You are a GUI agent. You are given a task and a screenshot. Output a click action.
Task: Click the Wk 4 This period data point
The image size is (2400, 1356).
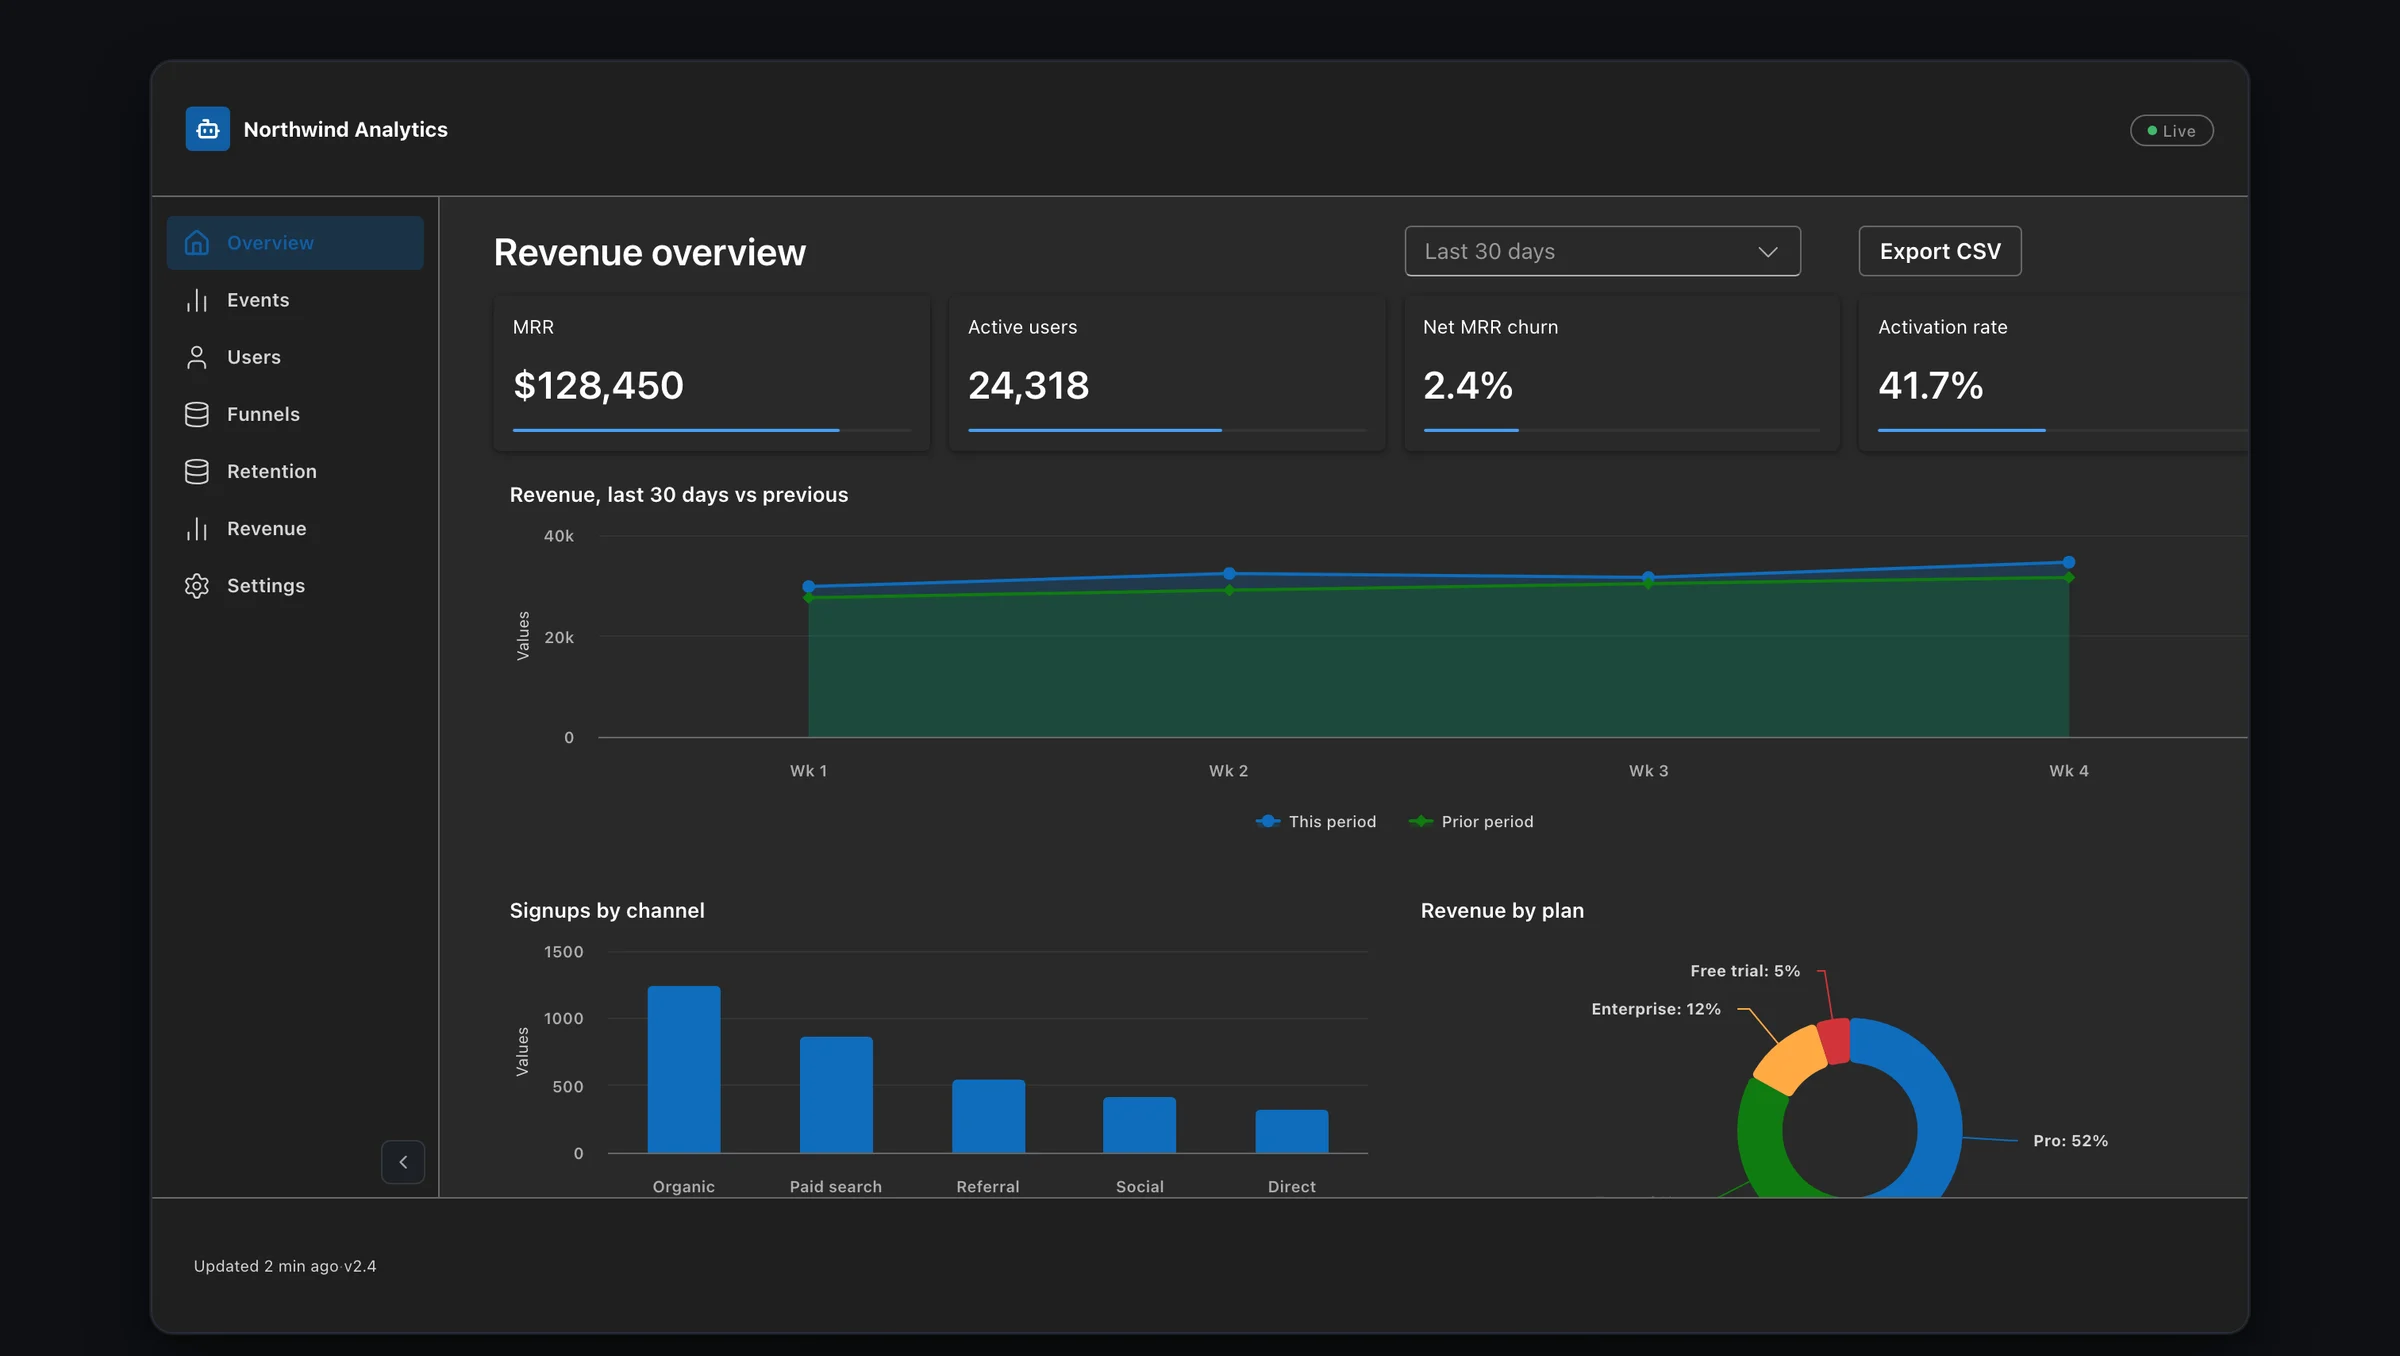[2069, 562]
